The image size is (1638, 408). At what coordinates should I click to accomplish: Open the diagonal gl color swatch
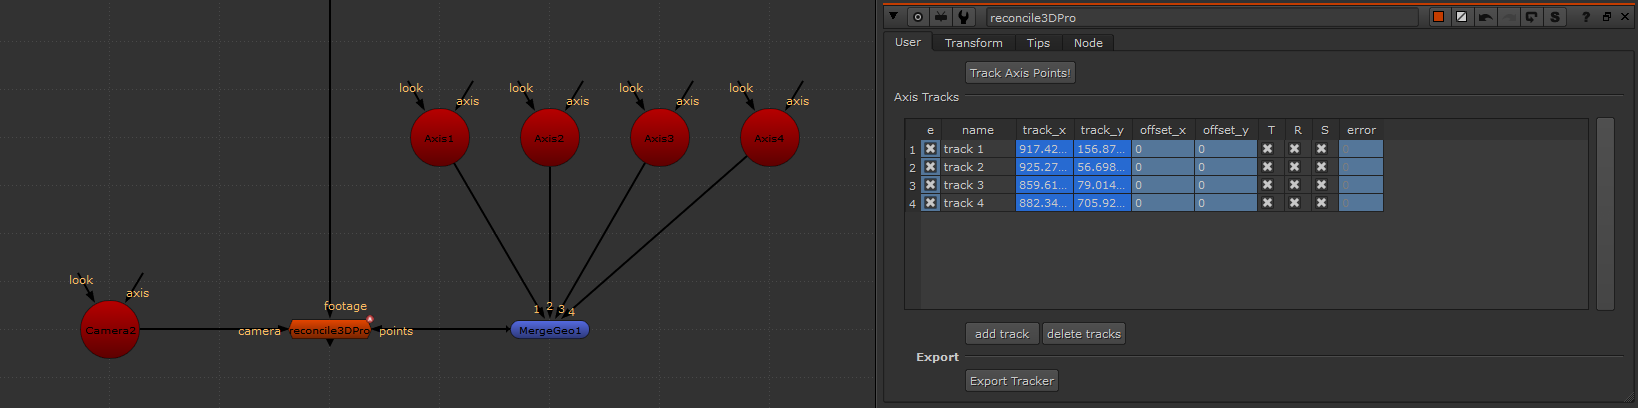[x=1462, y=17]
